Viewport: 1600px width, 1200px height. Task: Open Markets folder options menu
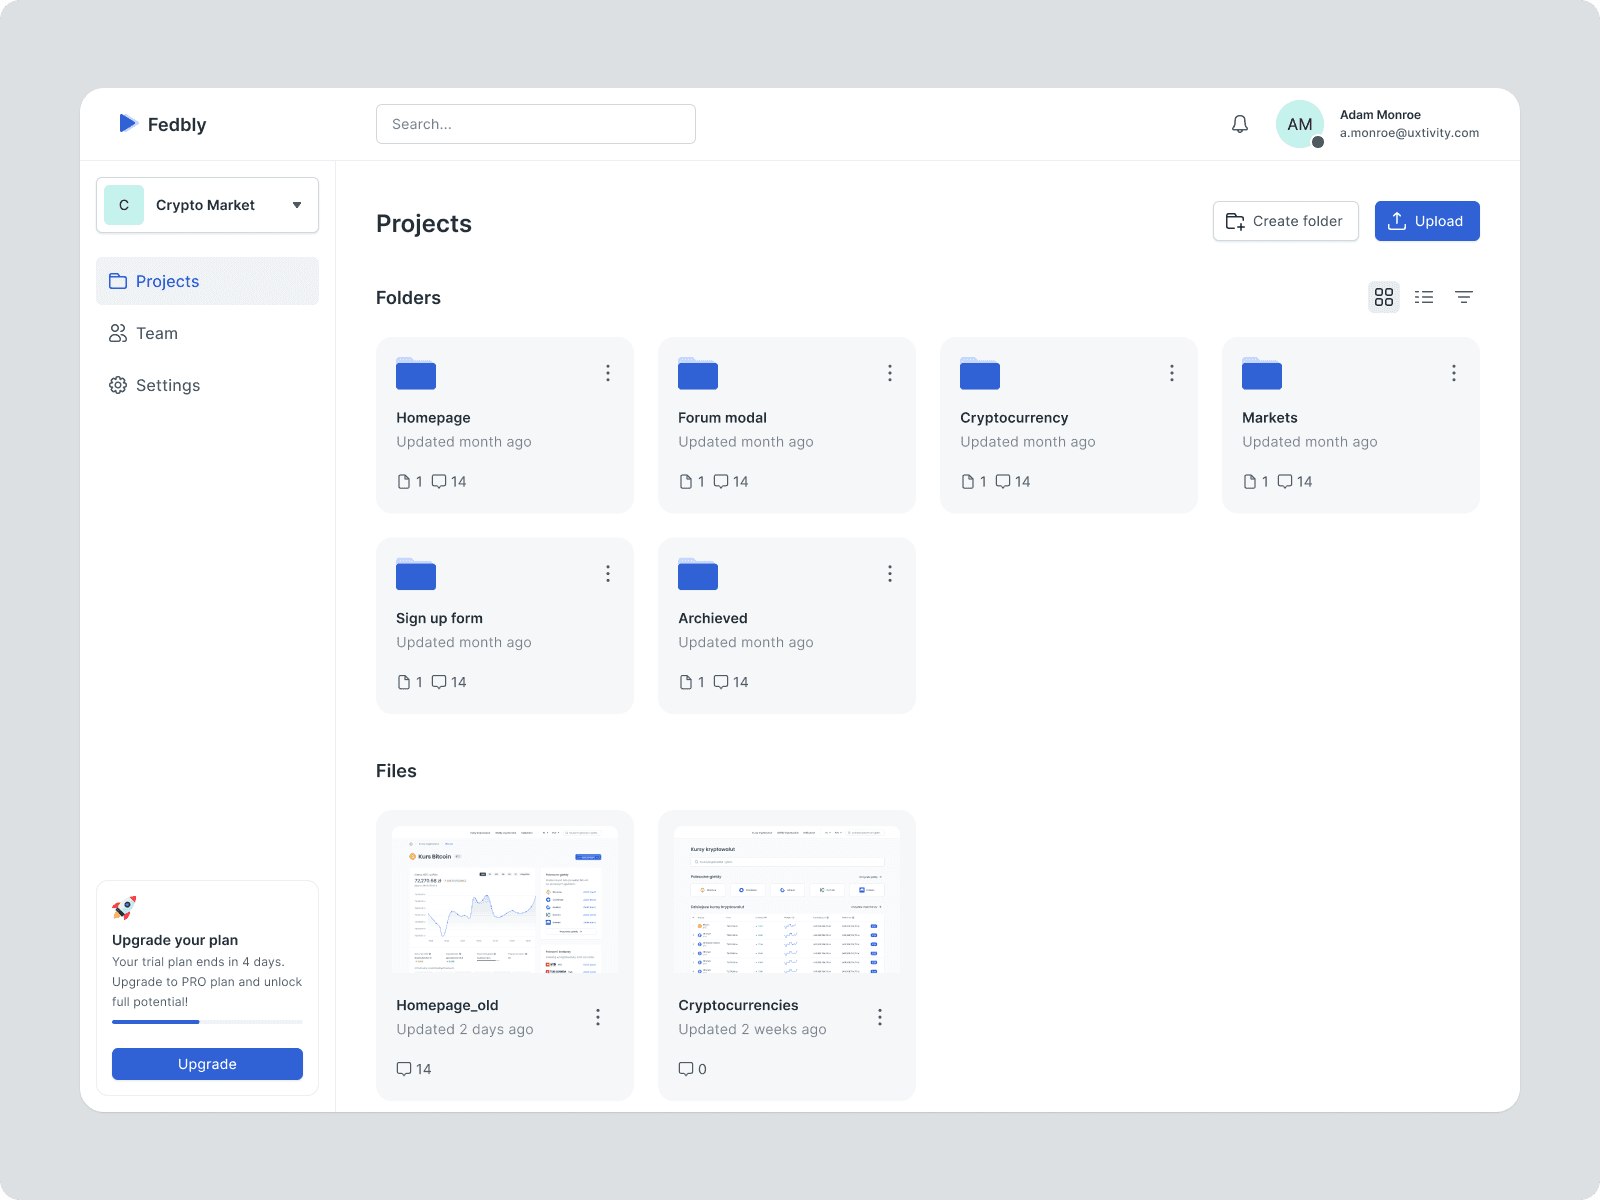pos(1454,373)
